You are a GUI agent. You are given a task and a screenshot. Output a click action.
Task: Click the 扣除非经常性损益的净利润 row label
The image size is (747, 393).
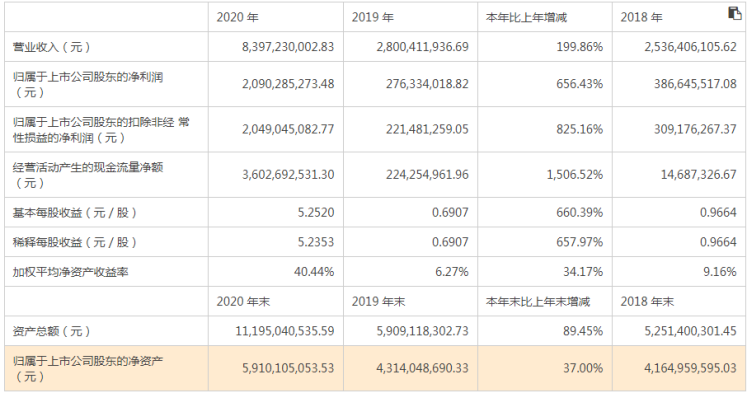point(101,130)
